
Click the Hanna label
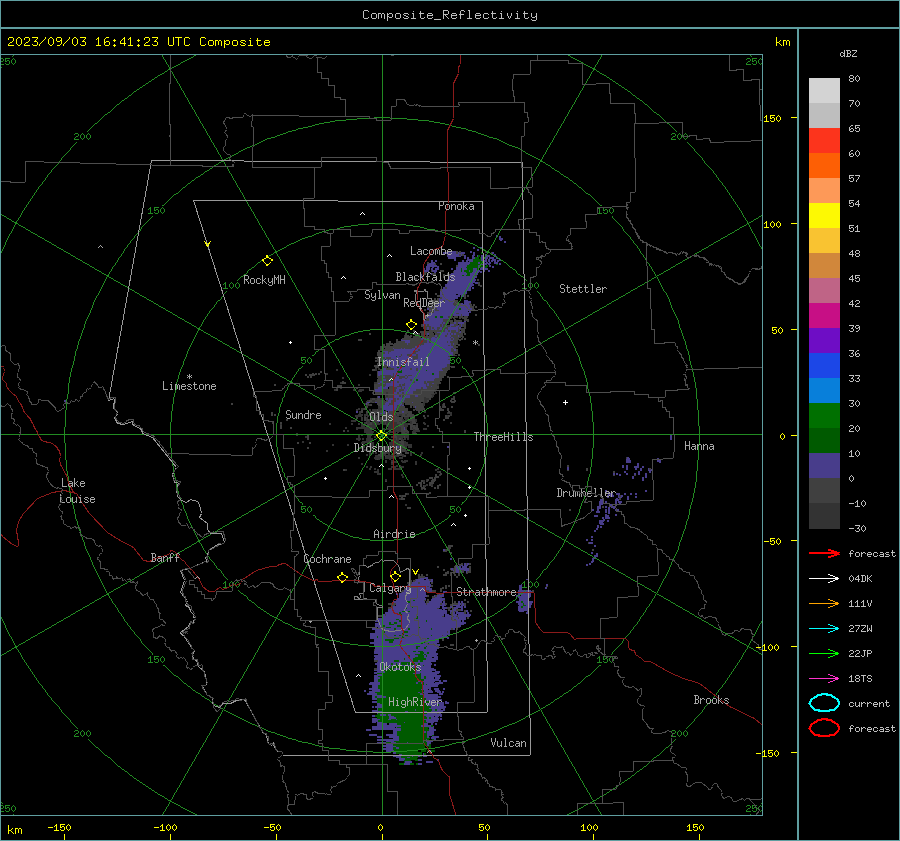tap(699, 446)
